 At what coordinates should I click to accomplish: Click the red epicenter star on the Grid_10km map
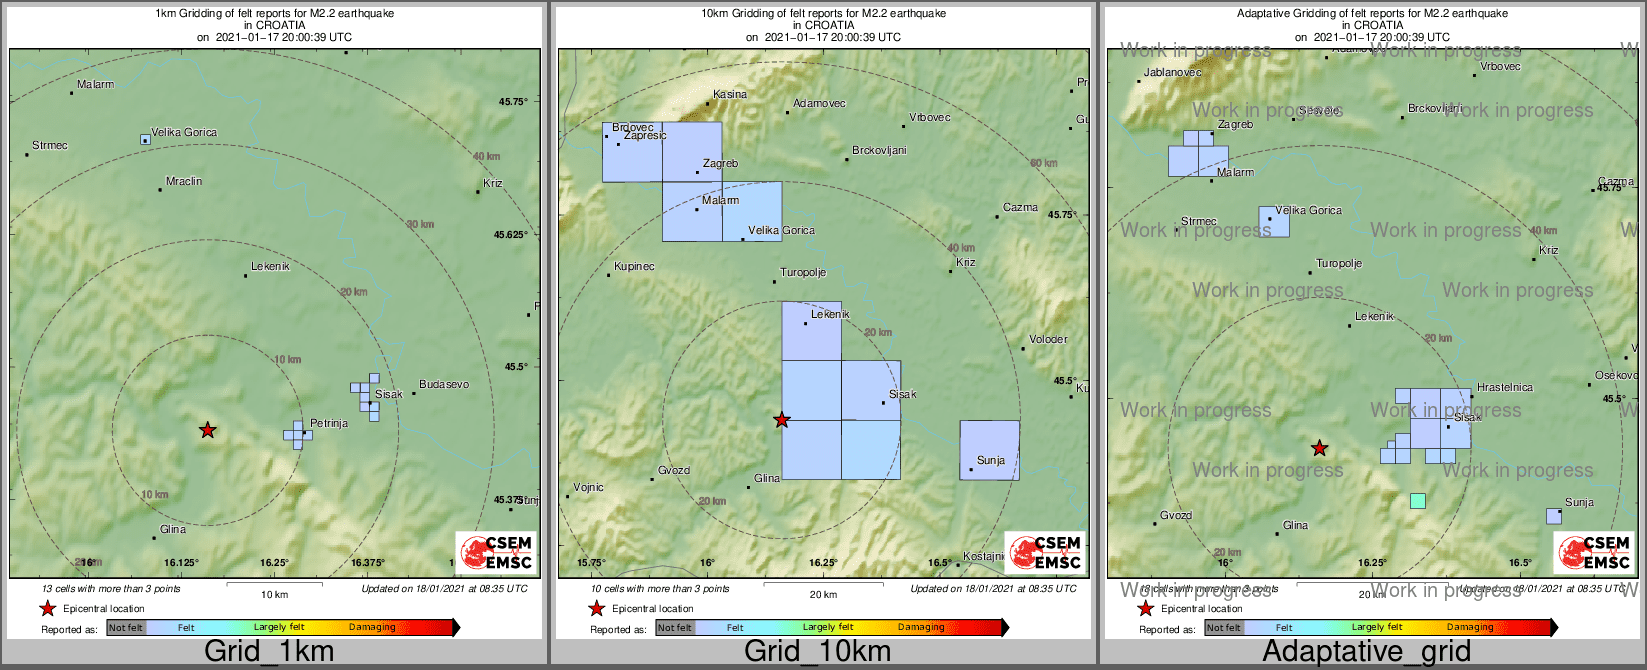tap(782, 420)
